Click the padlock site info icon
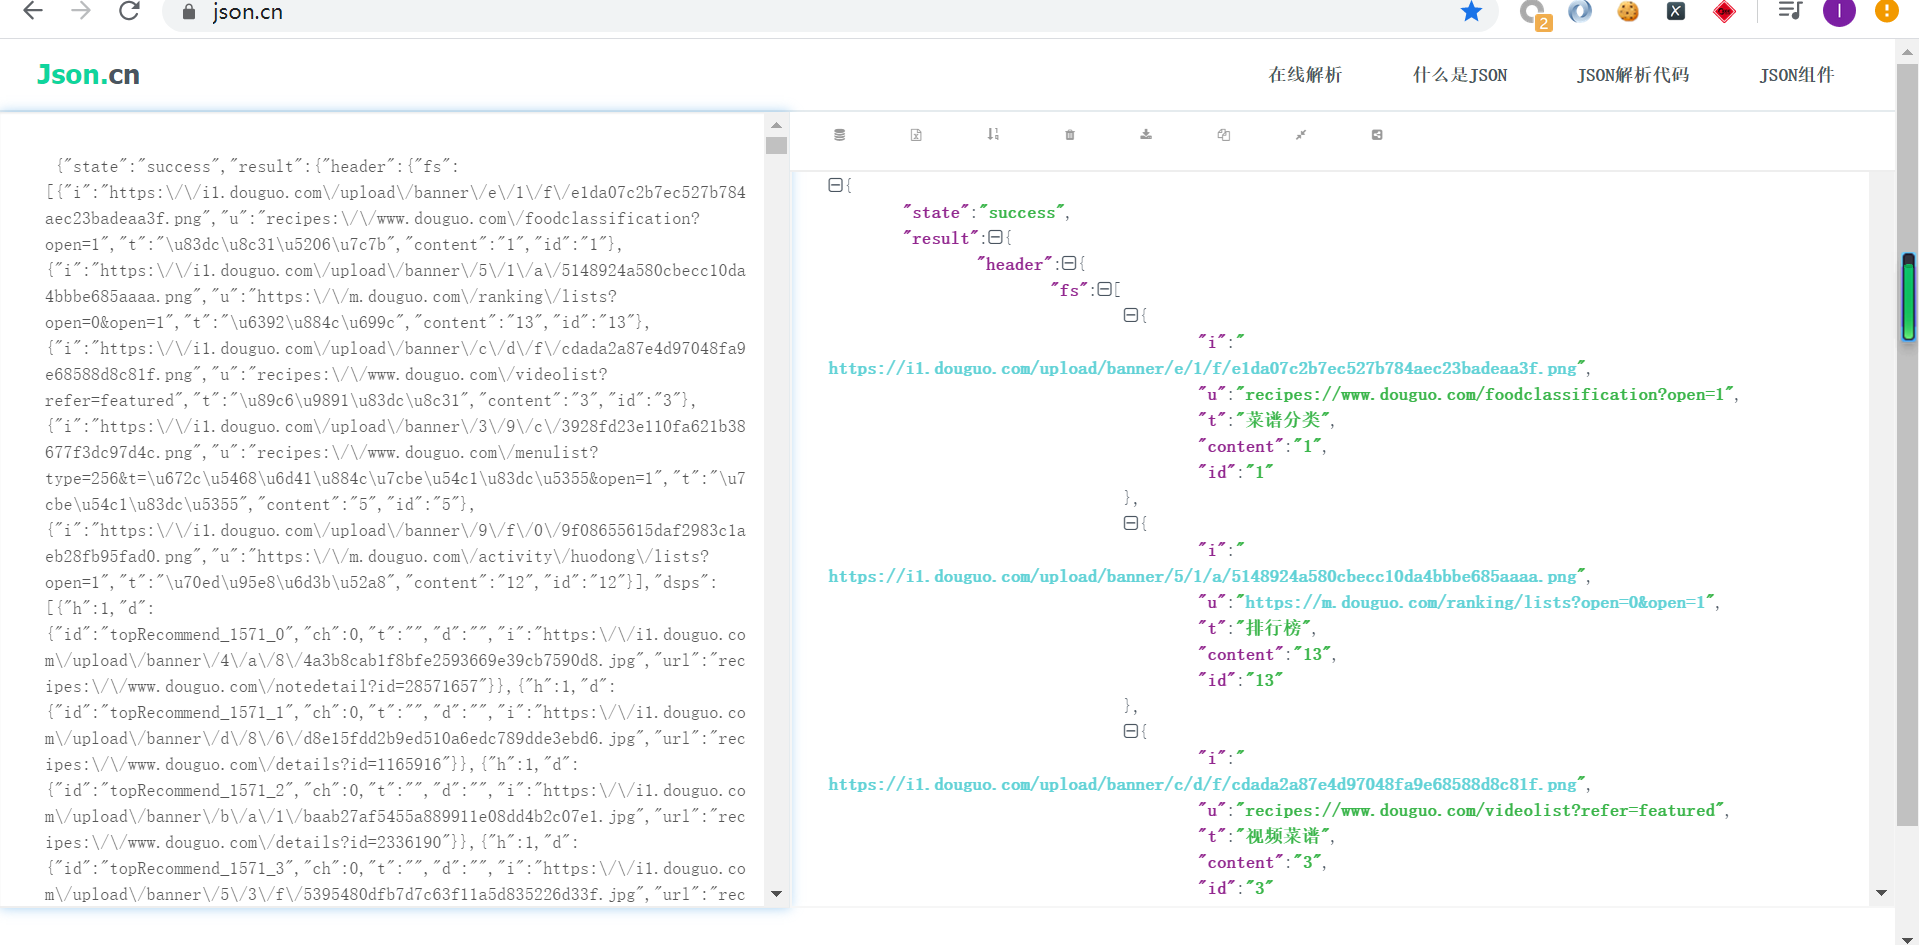 click(189, 12)
